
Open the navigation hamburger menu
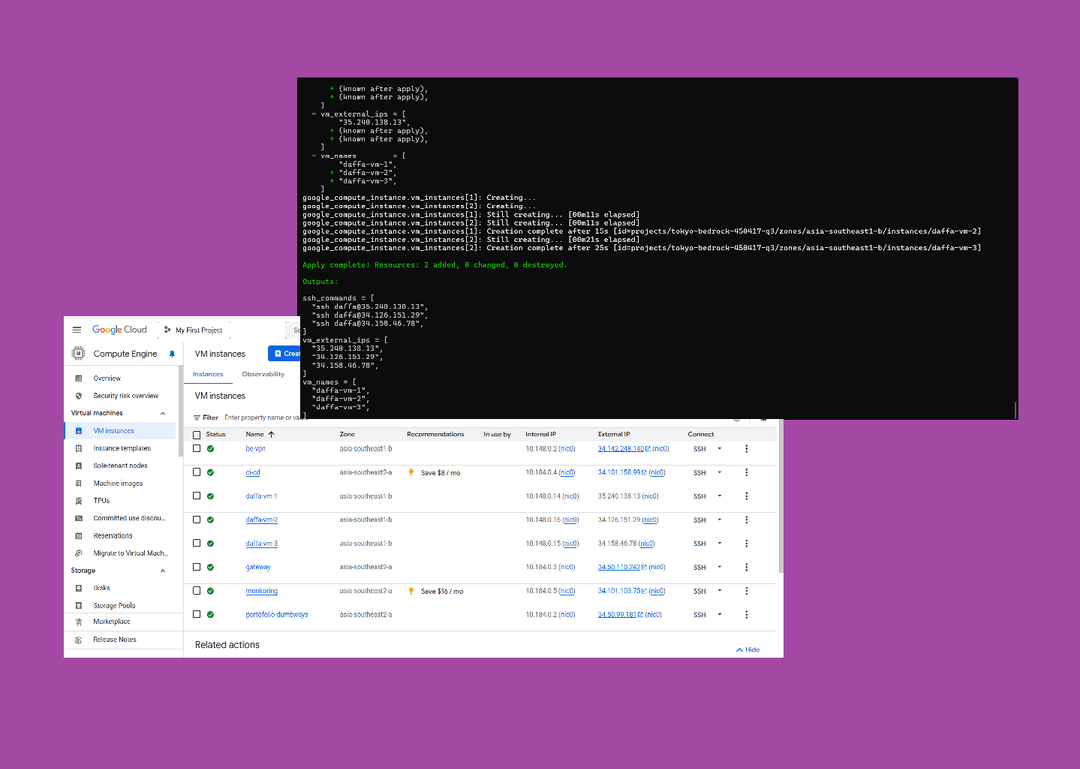tap(77, 329)
